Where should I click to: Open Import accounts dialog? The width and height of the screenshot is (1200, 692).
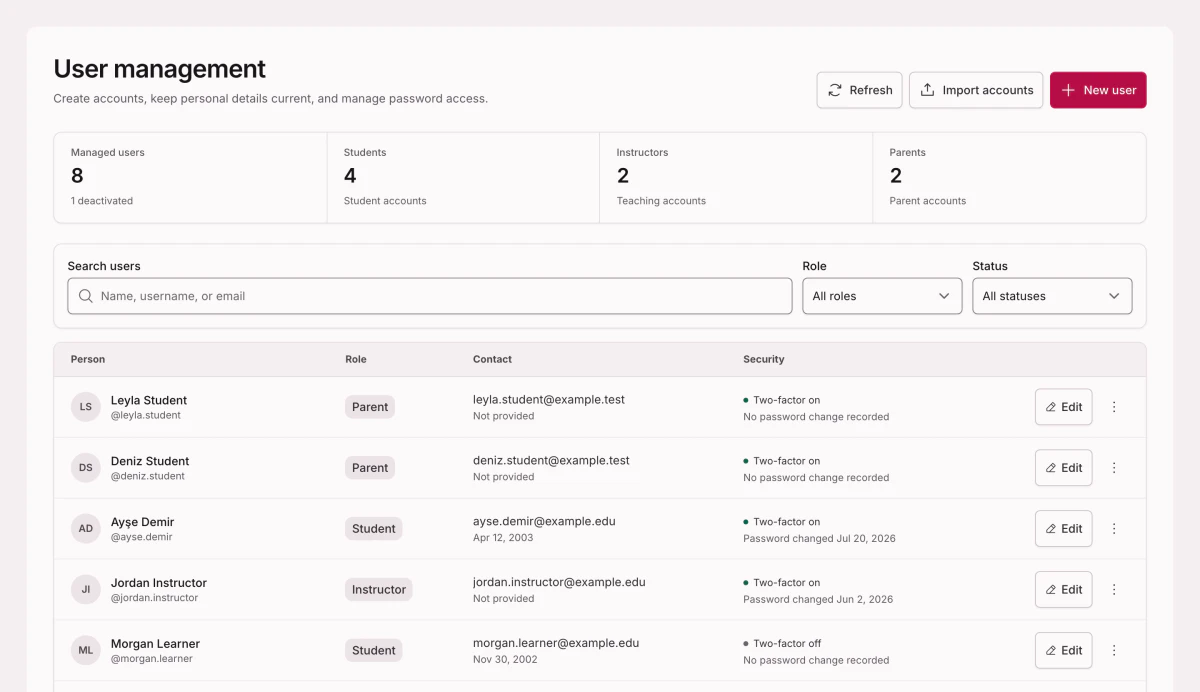(976, 90)
